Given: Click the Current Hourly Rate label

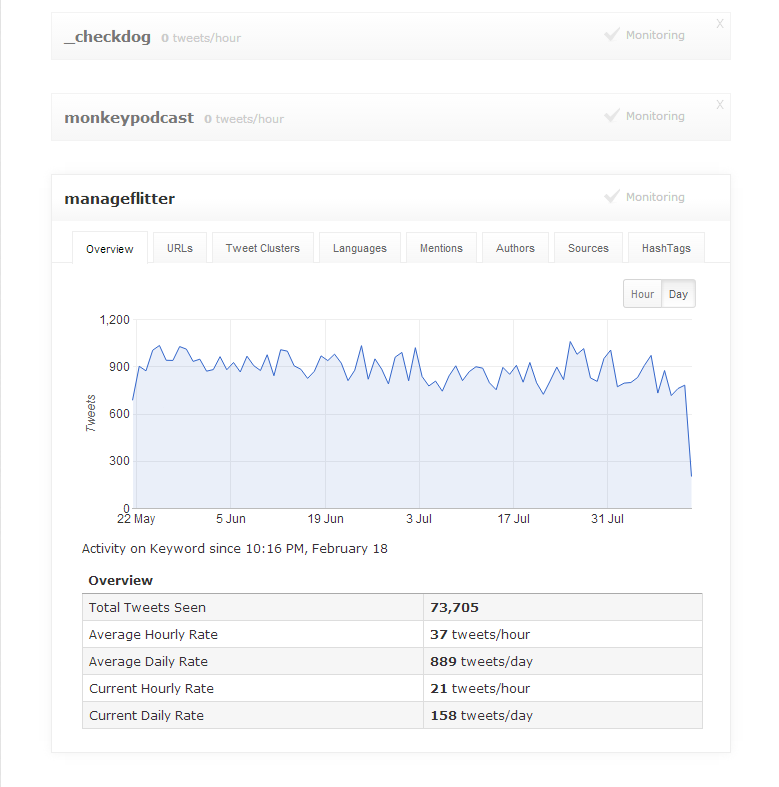Looking at the screenshot, I should click(151, 689).
